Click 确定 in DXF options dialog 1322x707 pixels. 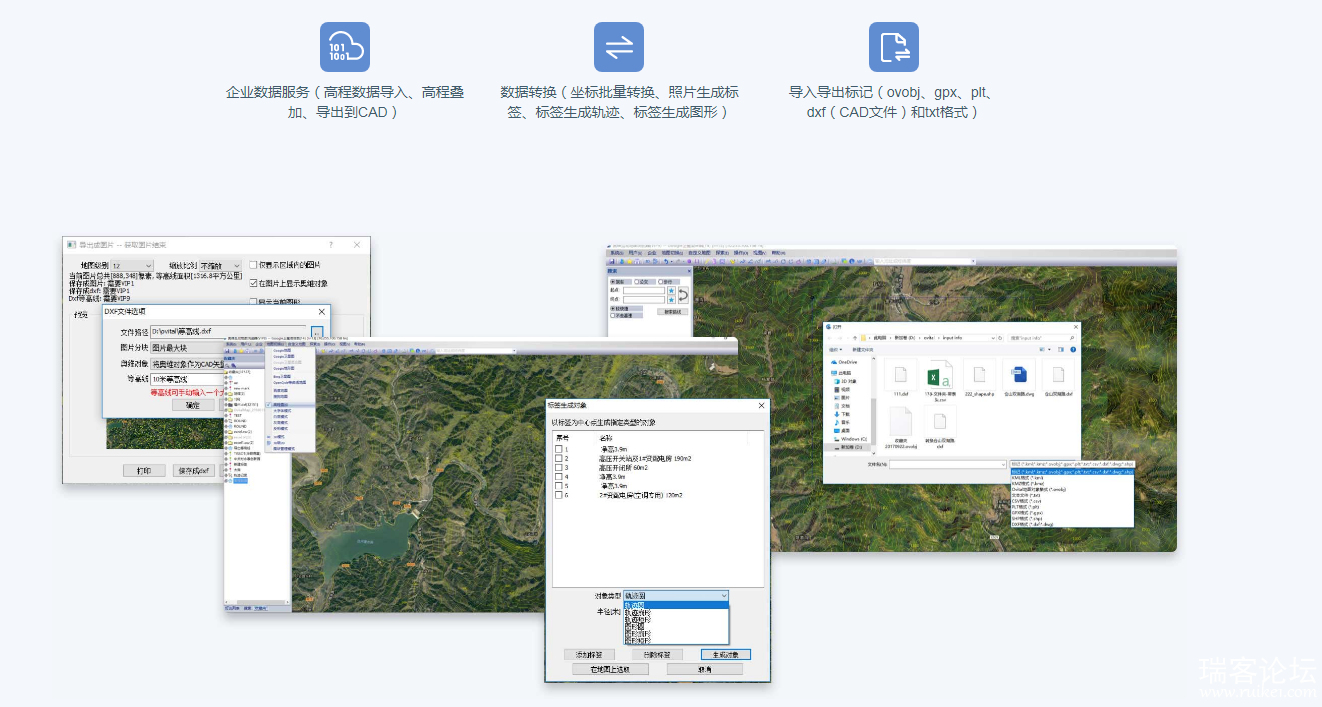point(193,406)
